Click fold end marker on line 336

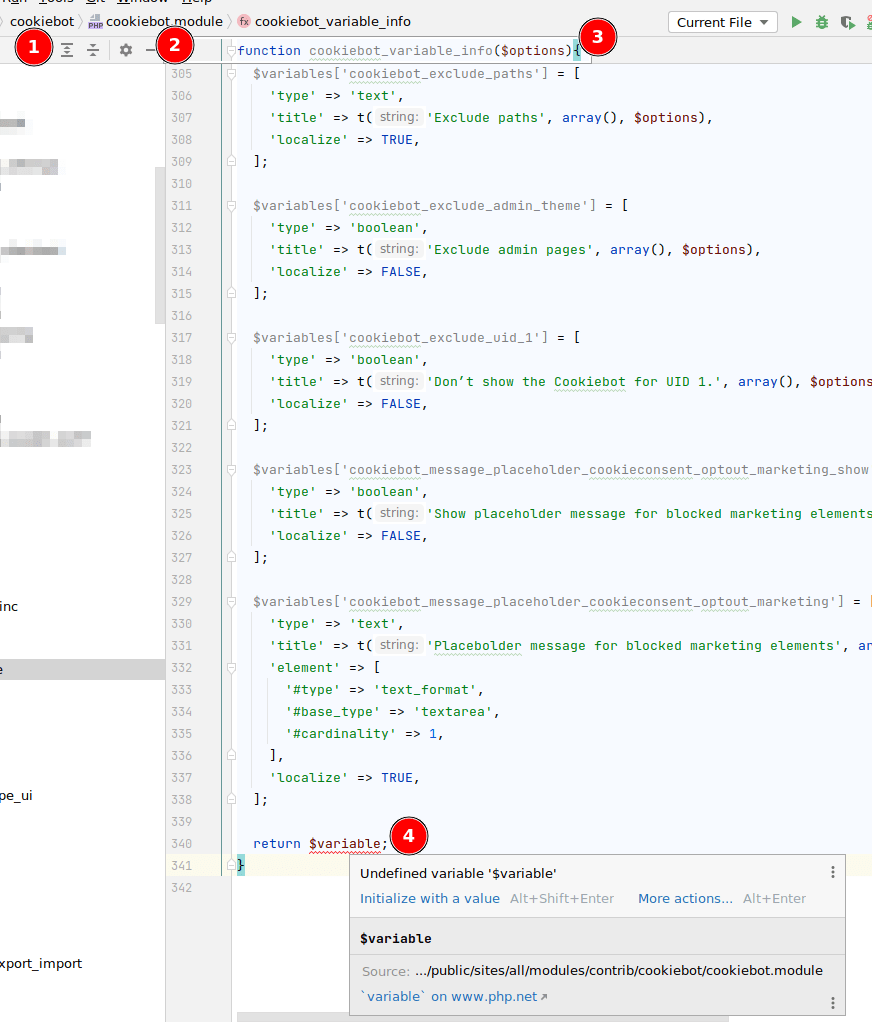231,755
